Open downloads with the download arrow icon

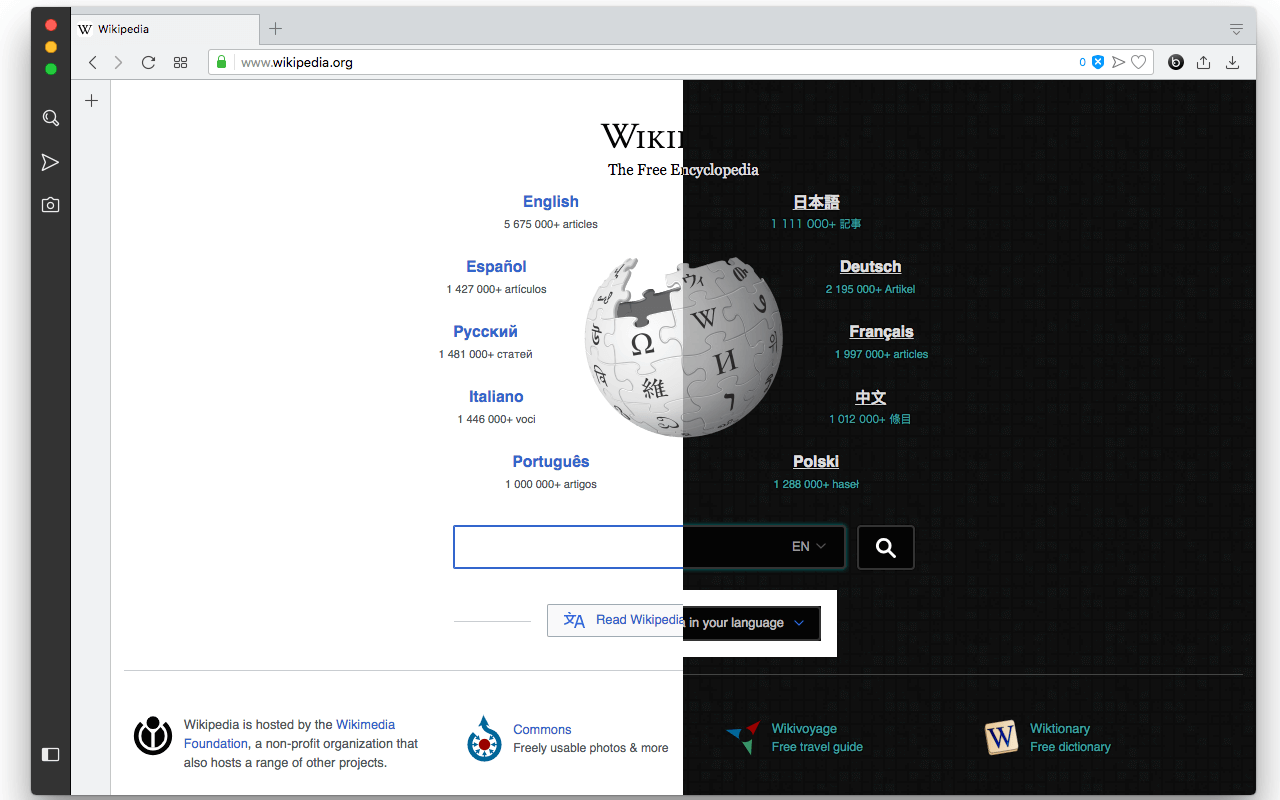coord(1232,62)
